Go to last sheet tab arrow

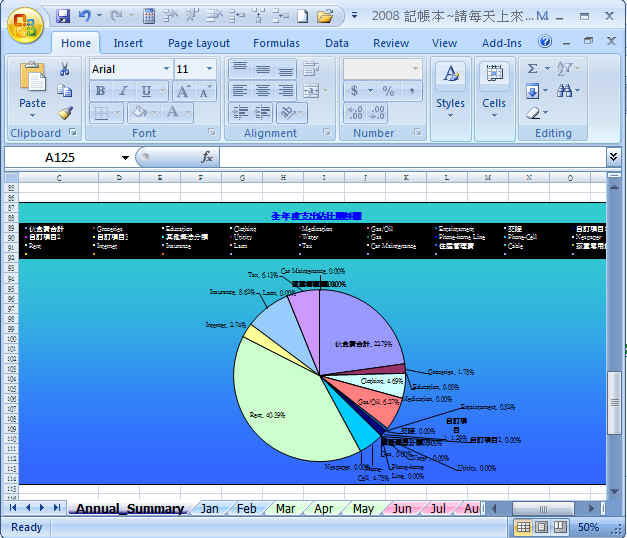pos(57,508)
